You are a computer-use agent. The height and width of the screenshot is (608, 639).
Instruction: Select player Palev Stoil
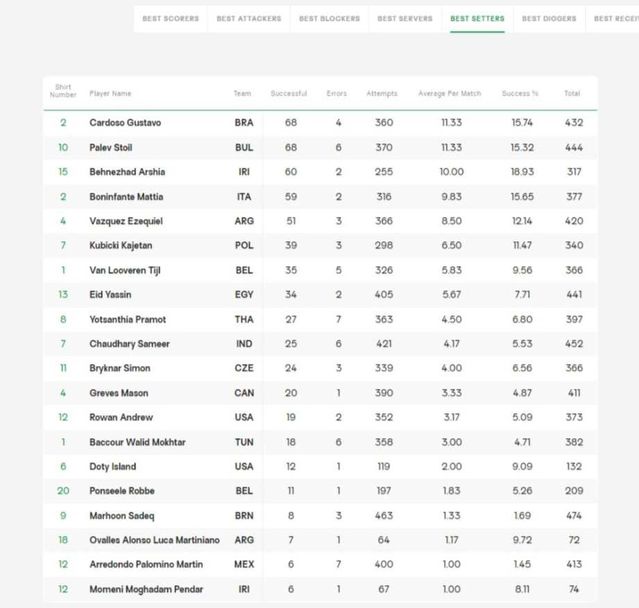(x=111, y=148)
